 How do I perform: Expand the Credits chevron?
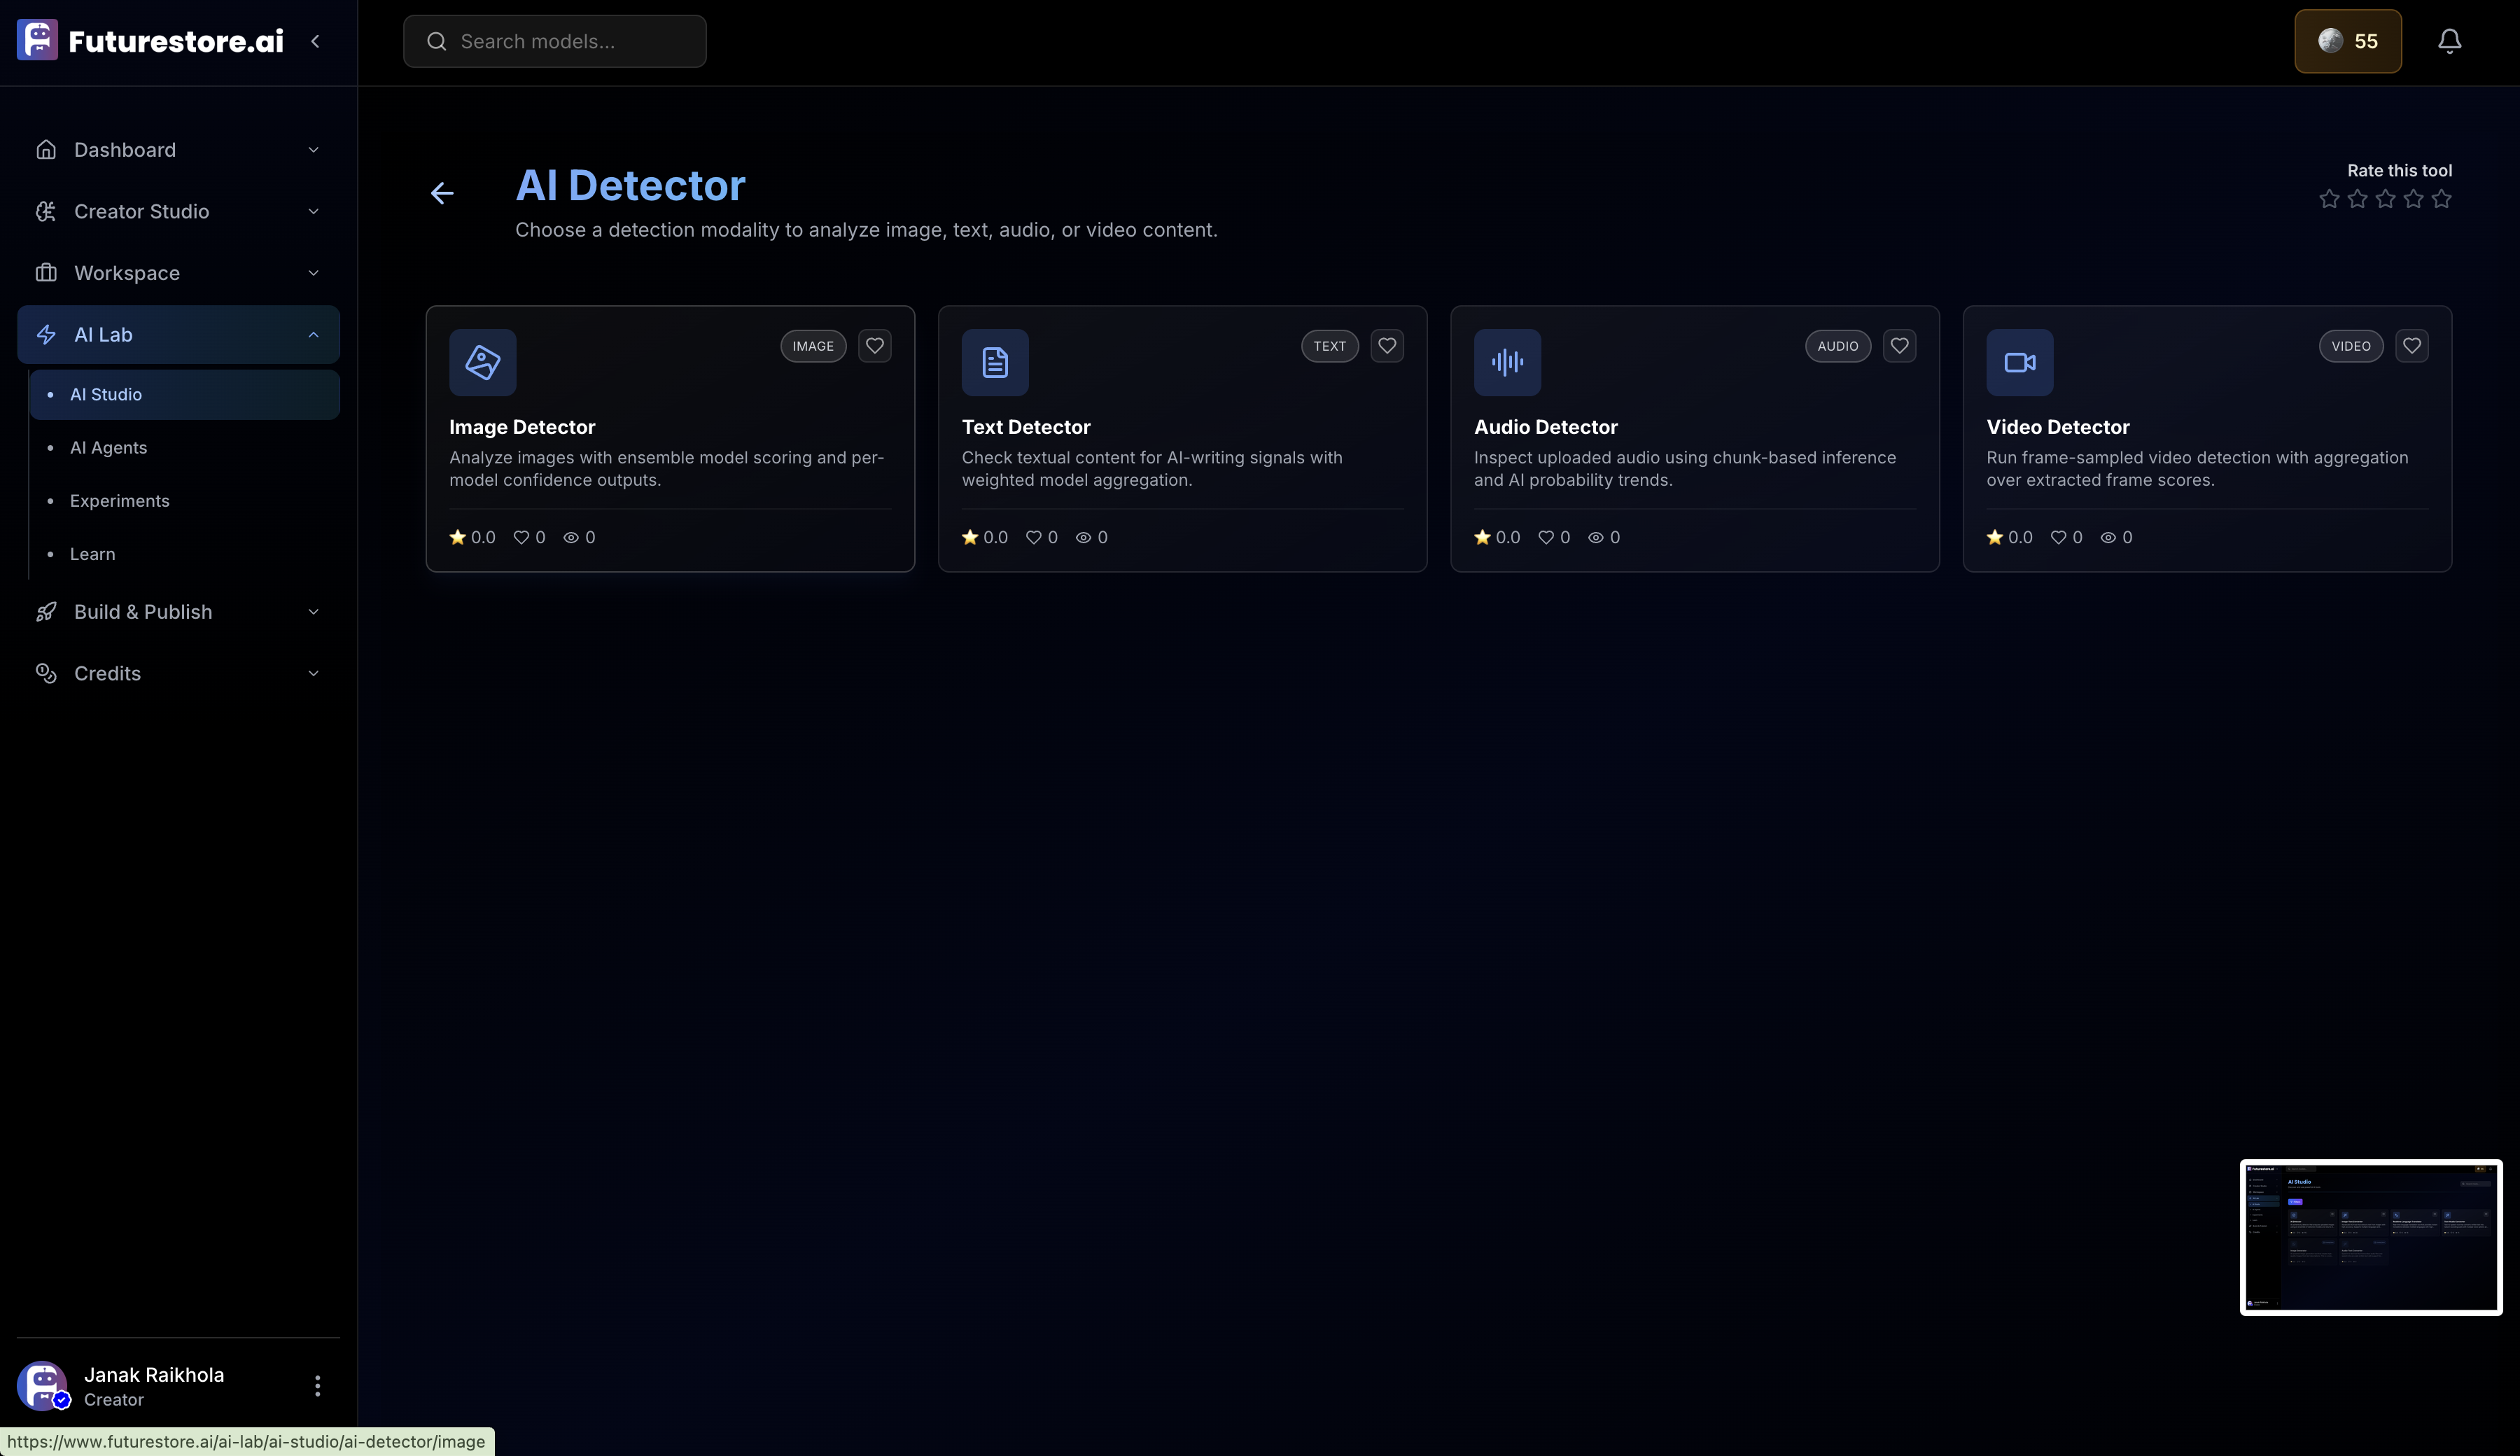[x=313, y=674]
